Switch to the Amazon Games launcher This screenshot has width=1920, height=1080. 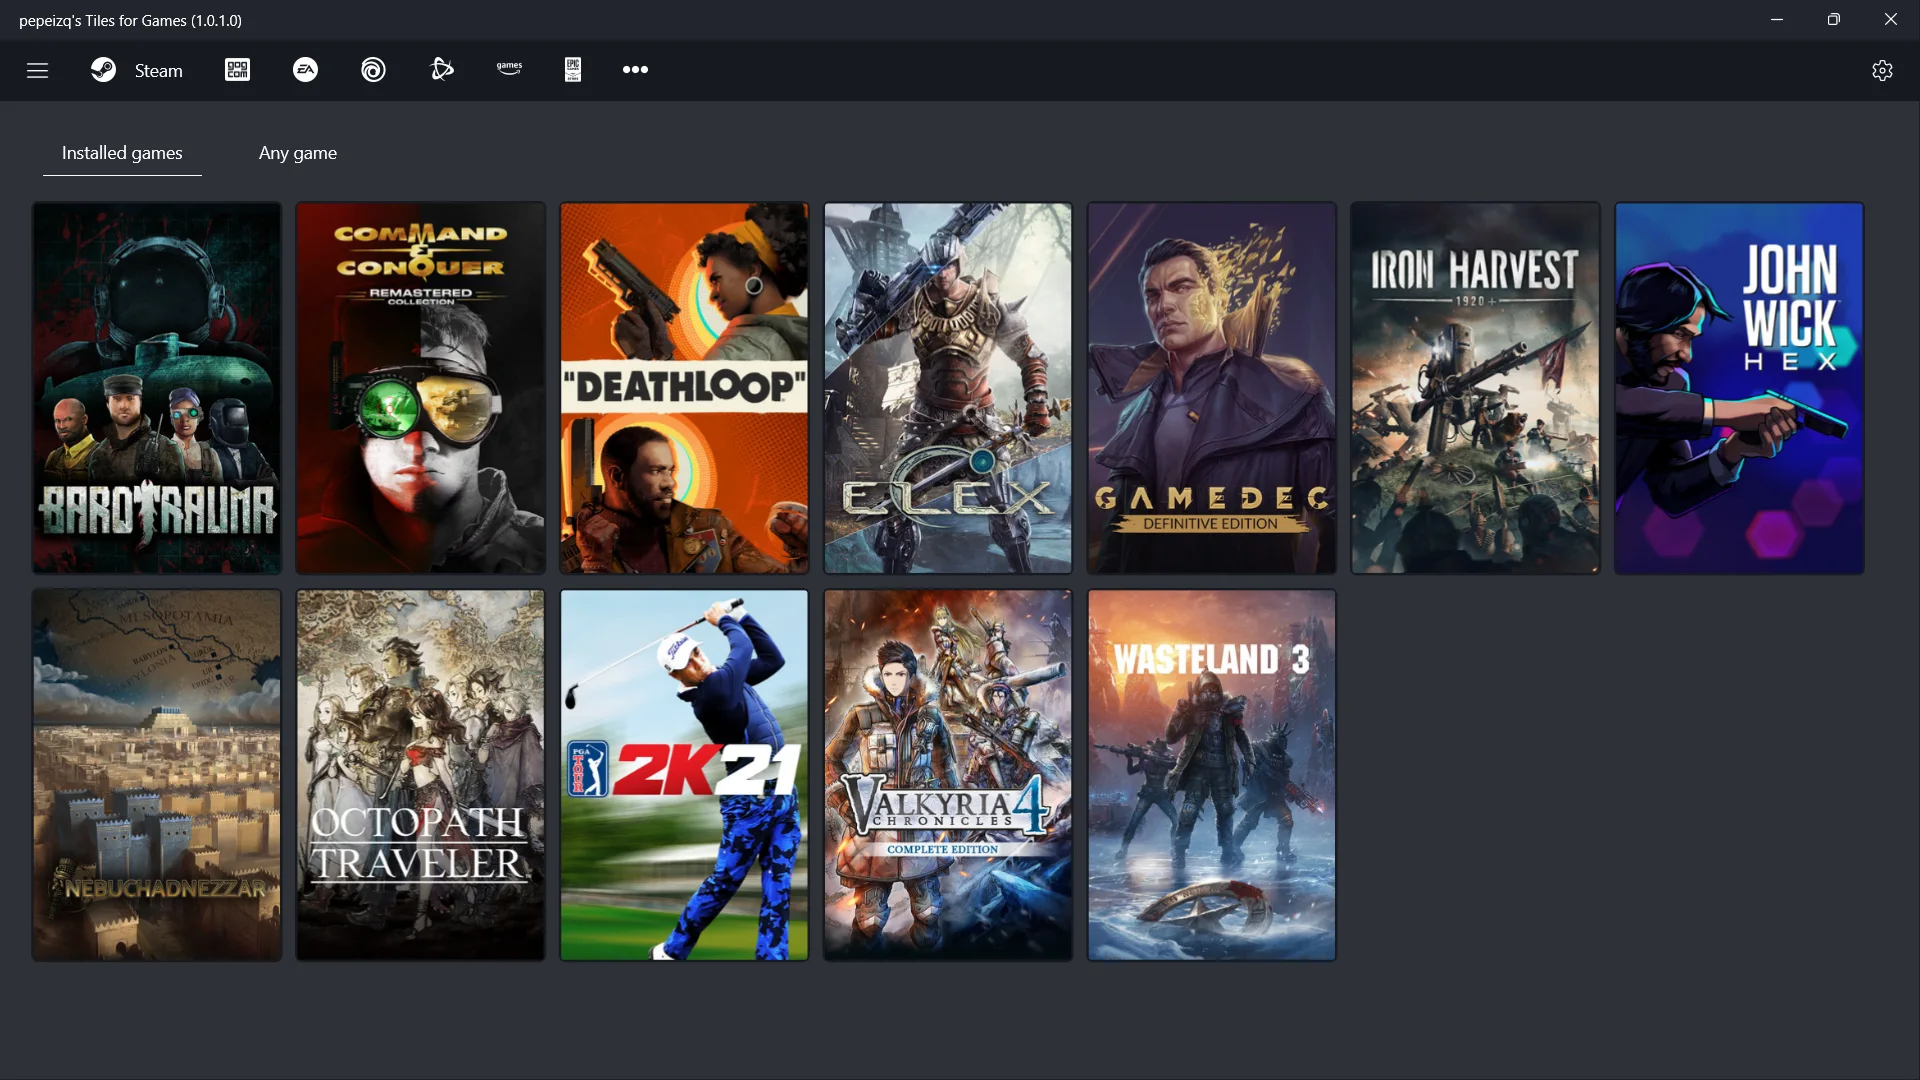coord(509,70)
